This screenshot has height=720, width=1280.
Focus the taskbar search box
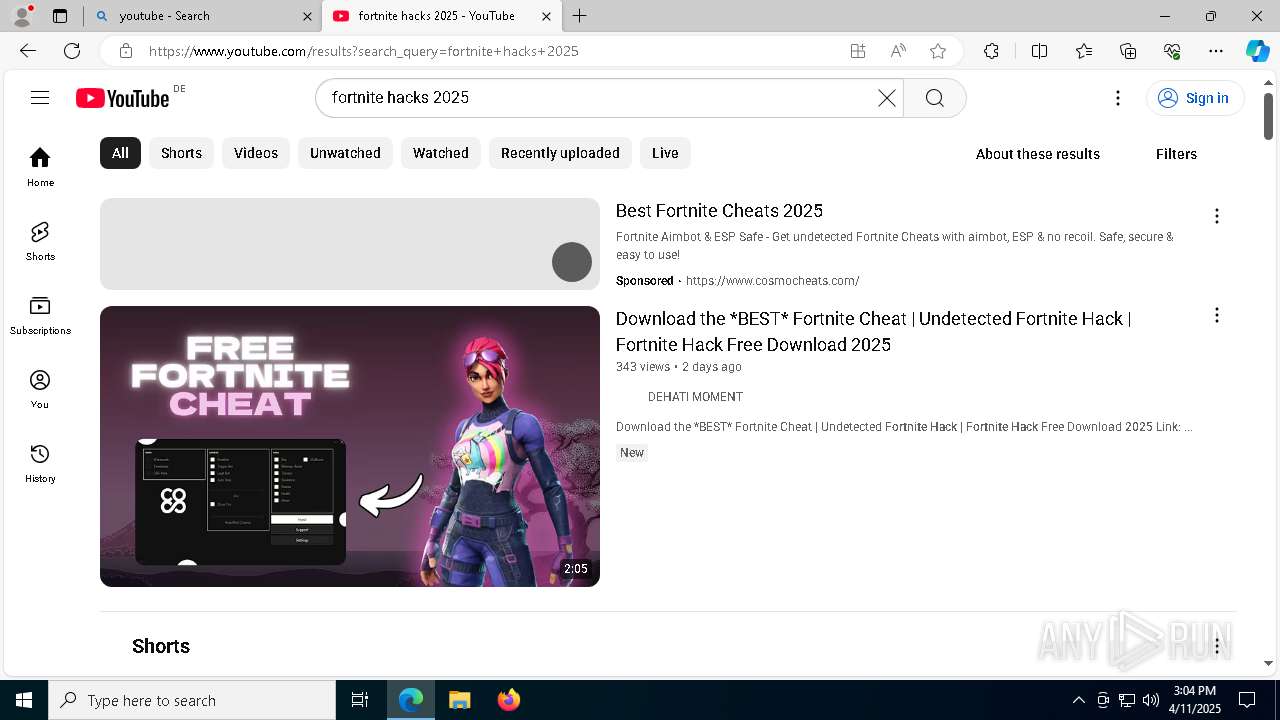(x=192, y=700)
